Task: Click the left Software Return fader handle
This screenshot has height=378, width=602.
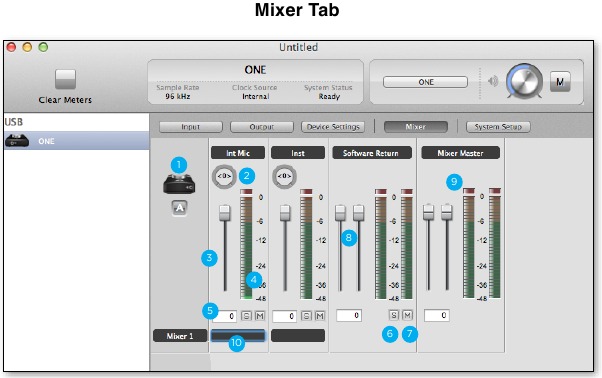Action: pyautogui.click(x=340, y=213)
